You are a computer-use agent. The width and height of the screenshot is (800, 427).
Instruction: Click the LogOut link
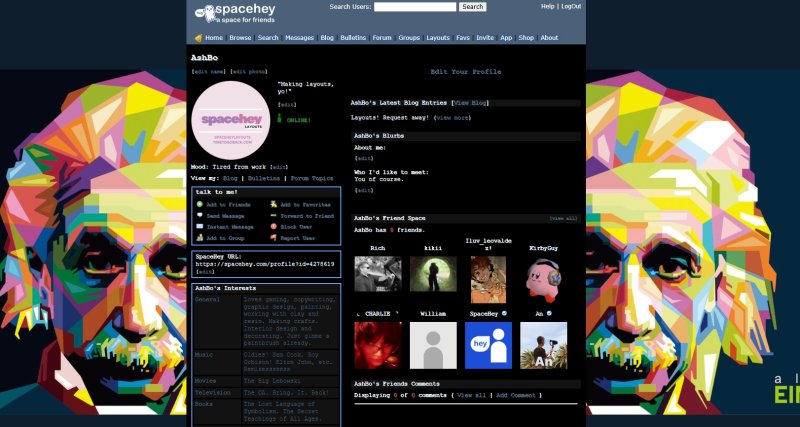click(571, 6)
